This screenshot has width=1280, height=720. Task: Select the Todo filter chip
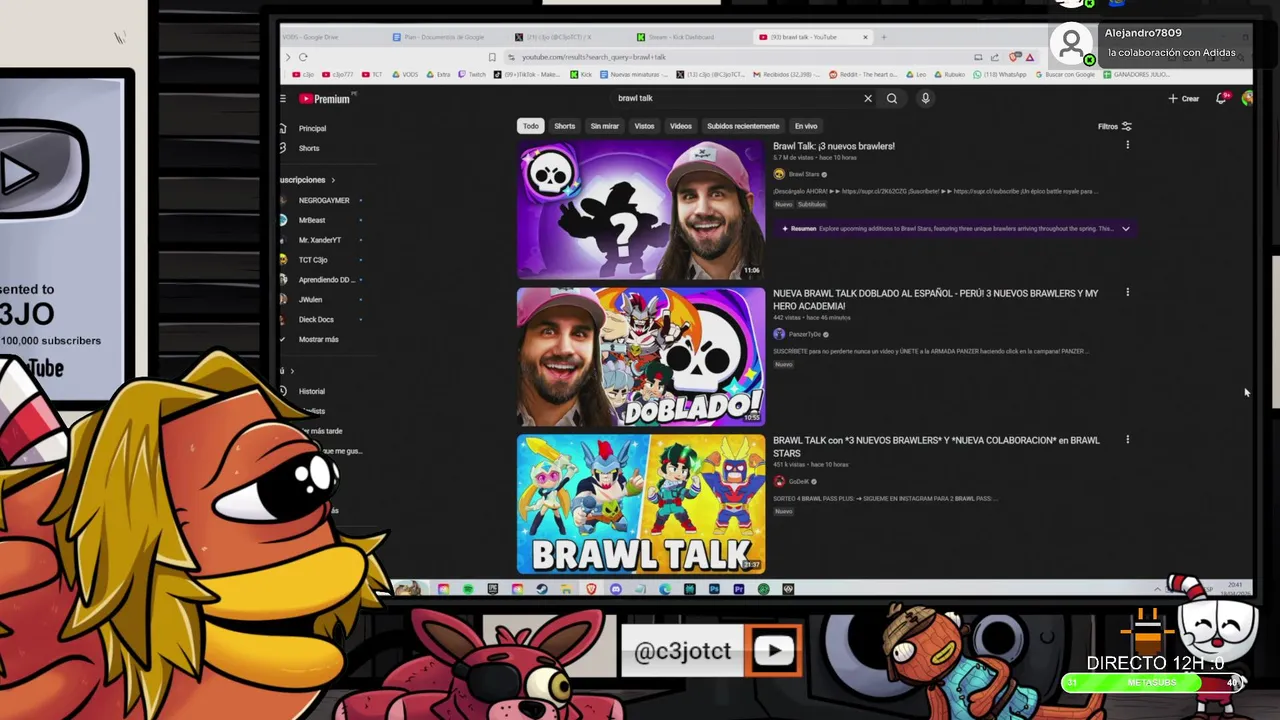530,126
